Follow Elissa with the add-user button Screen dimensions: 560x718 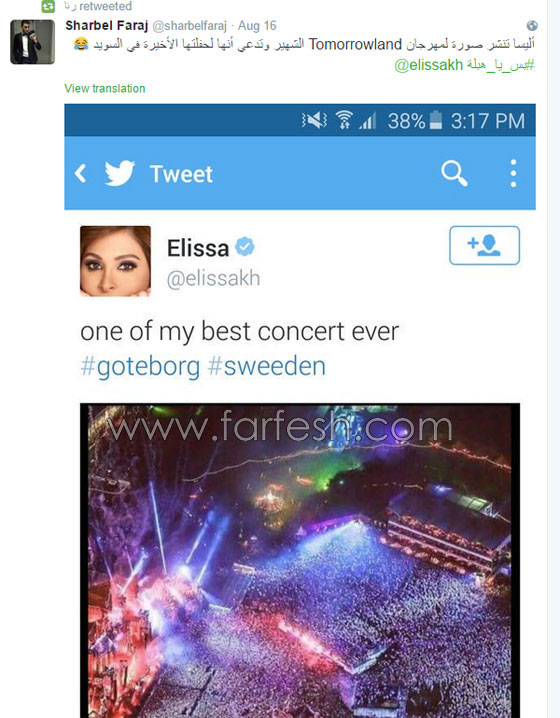click(484, 245)
